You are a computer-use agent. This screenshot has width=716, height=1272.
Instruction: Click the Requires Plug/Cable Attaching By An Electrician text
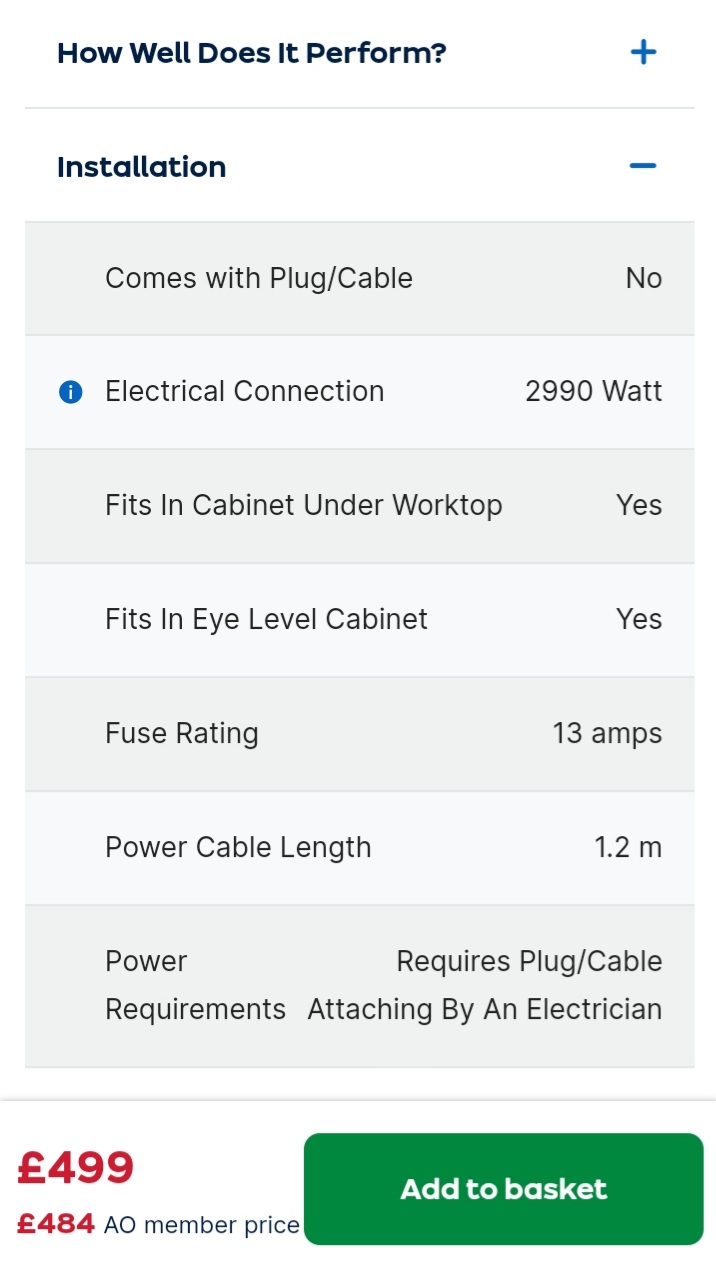485,985
